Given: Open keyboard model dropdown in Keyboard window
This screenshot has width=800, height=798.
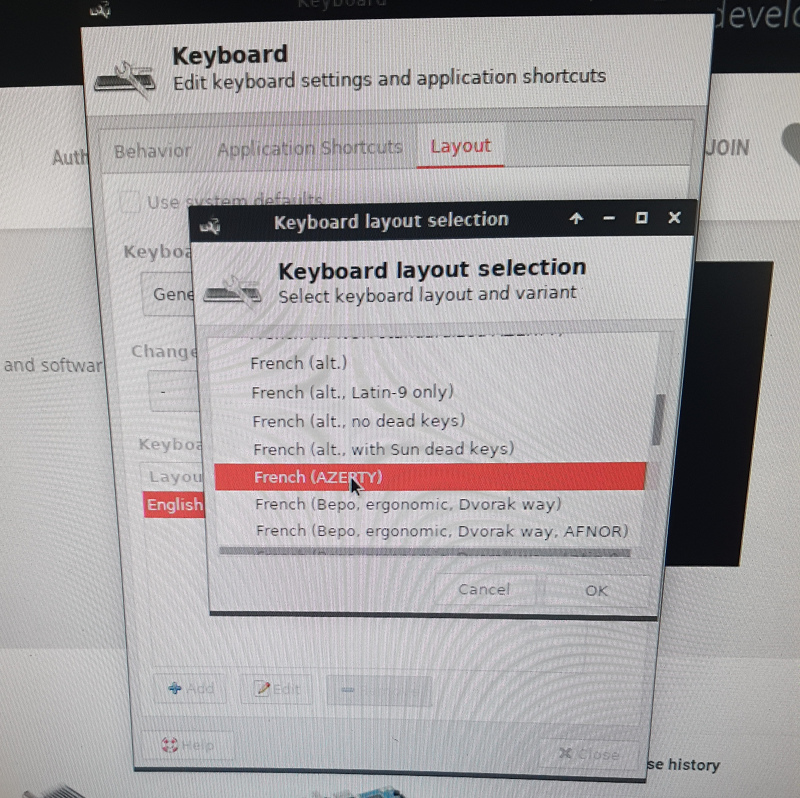Looking at the screenshot, I should click(x=168, y=294).
